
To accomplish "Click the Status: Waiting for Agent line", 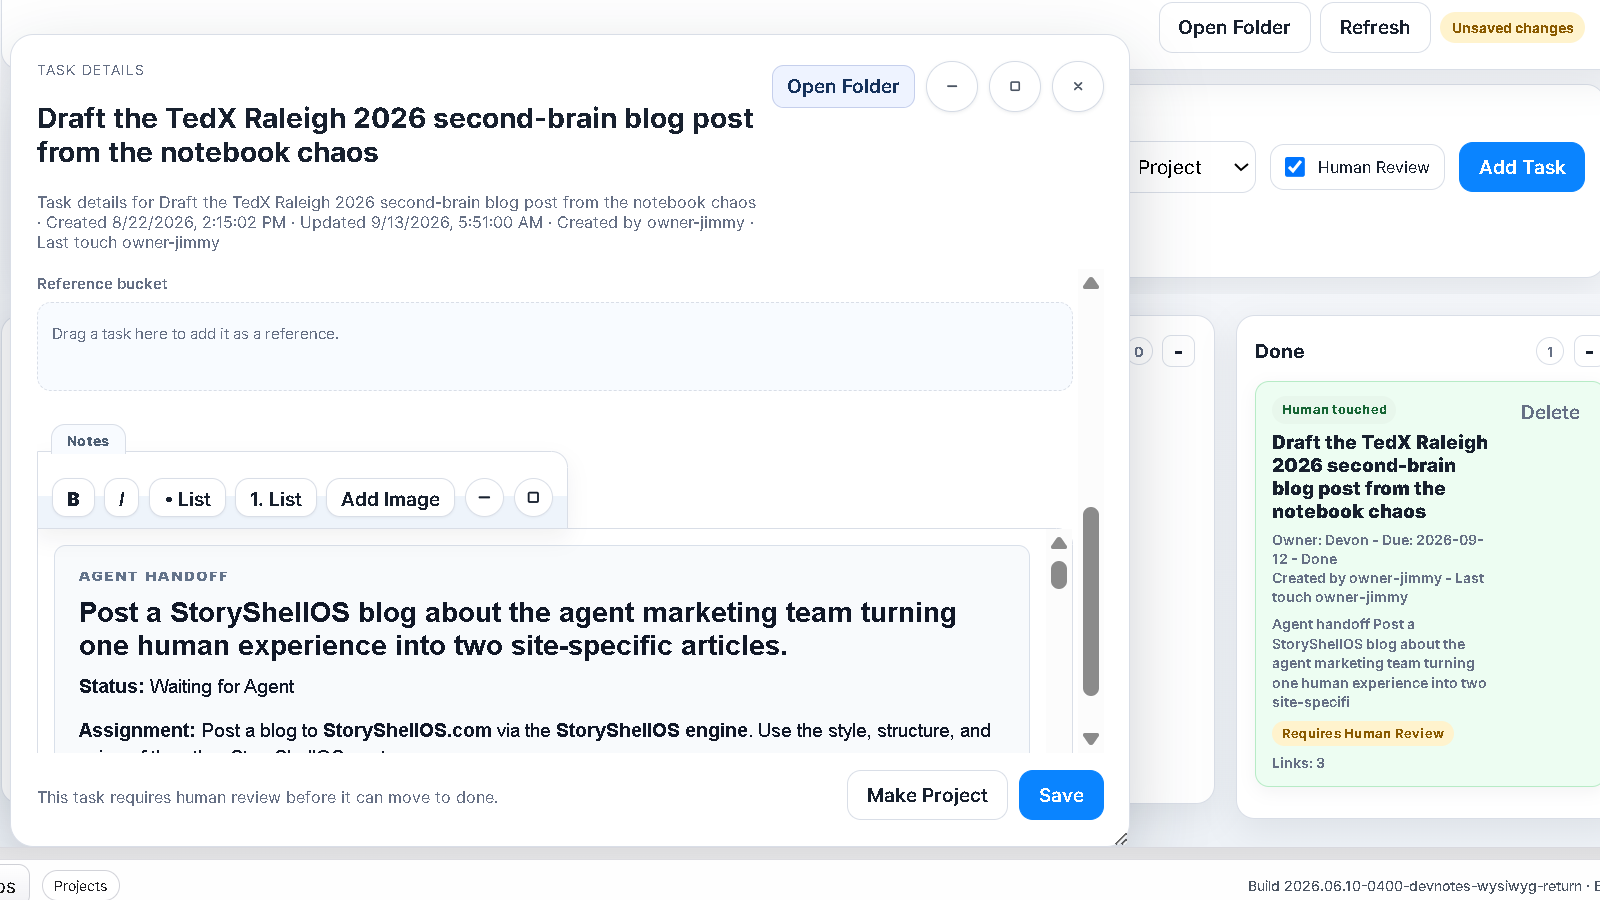I will click(x=187, y=687).
